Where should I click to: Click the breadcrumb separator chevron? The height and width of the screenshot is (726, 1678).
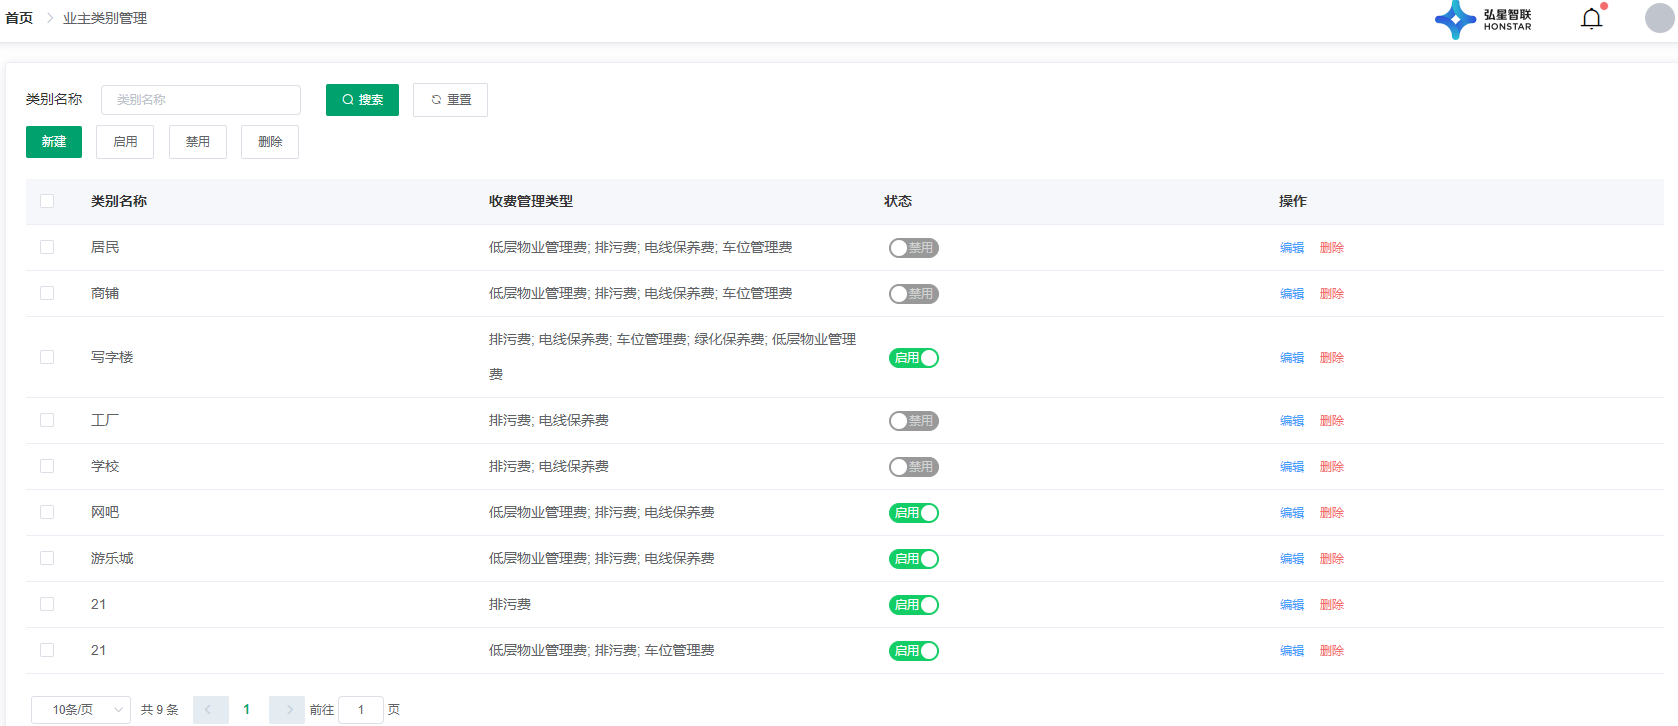(x=49, y=19)
